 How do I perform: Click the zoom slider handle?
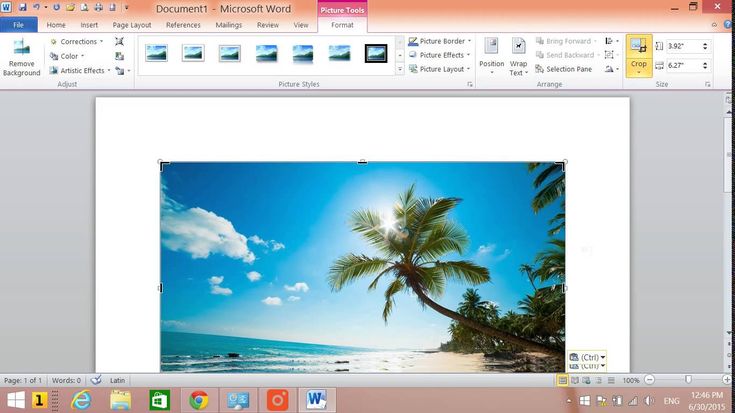pyautogui.click(x=688, y=381)
